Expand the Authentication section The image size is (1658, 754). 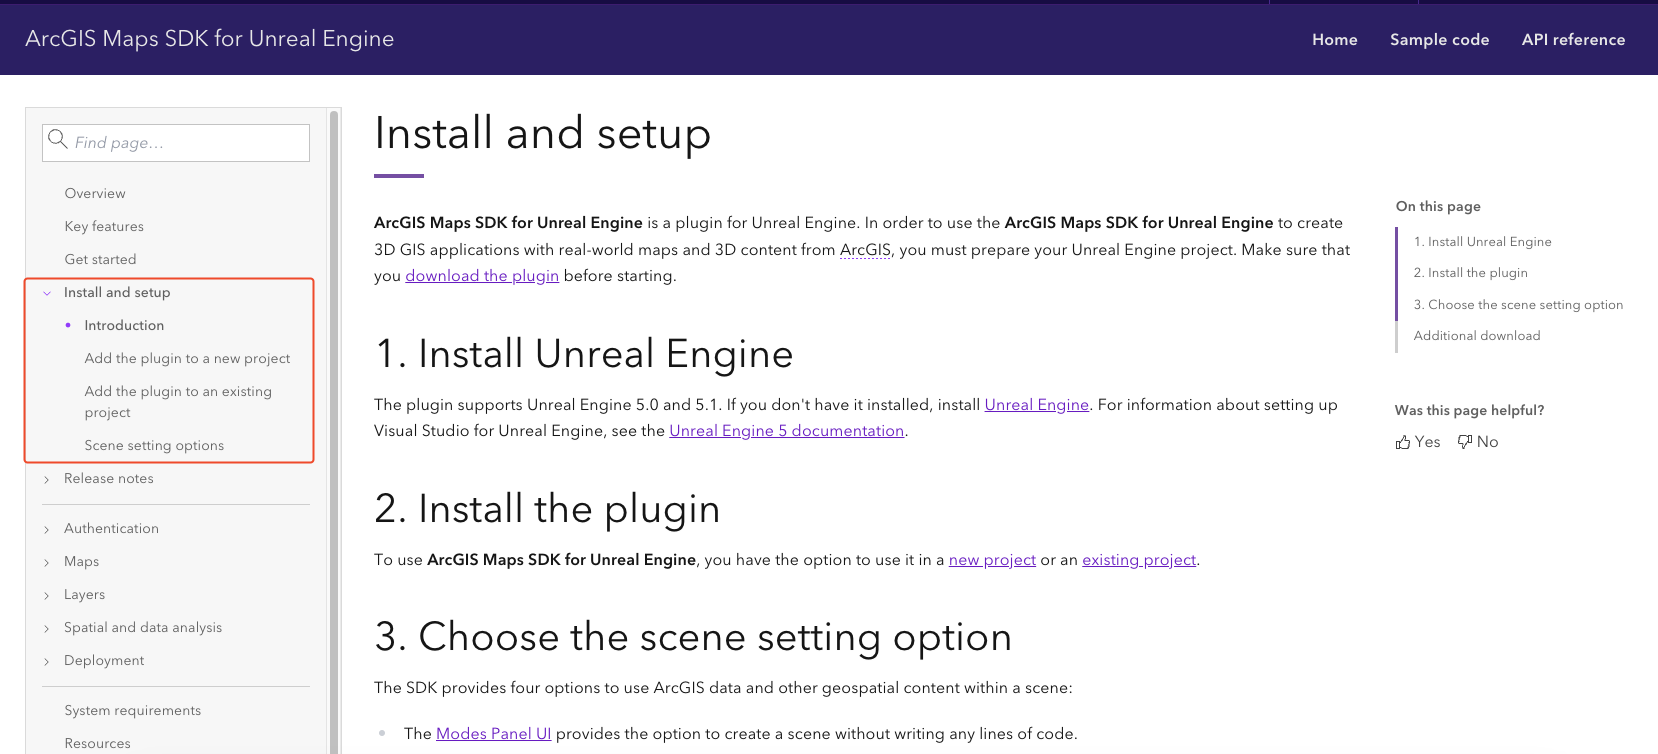pos(47,530)
